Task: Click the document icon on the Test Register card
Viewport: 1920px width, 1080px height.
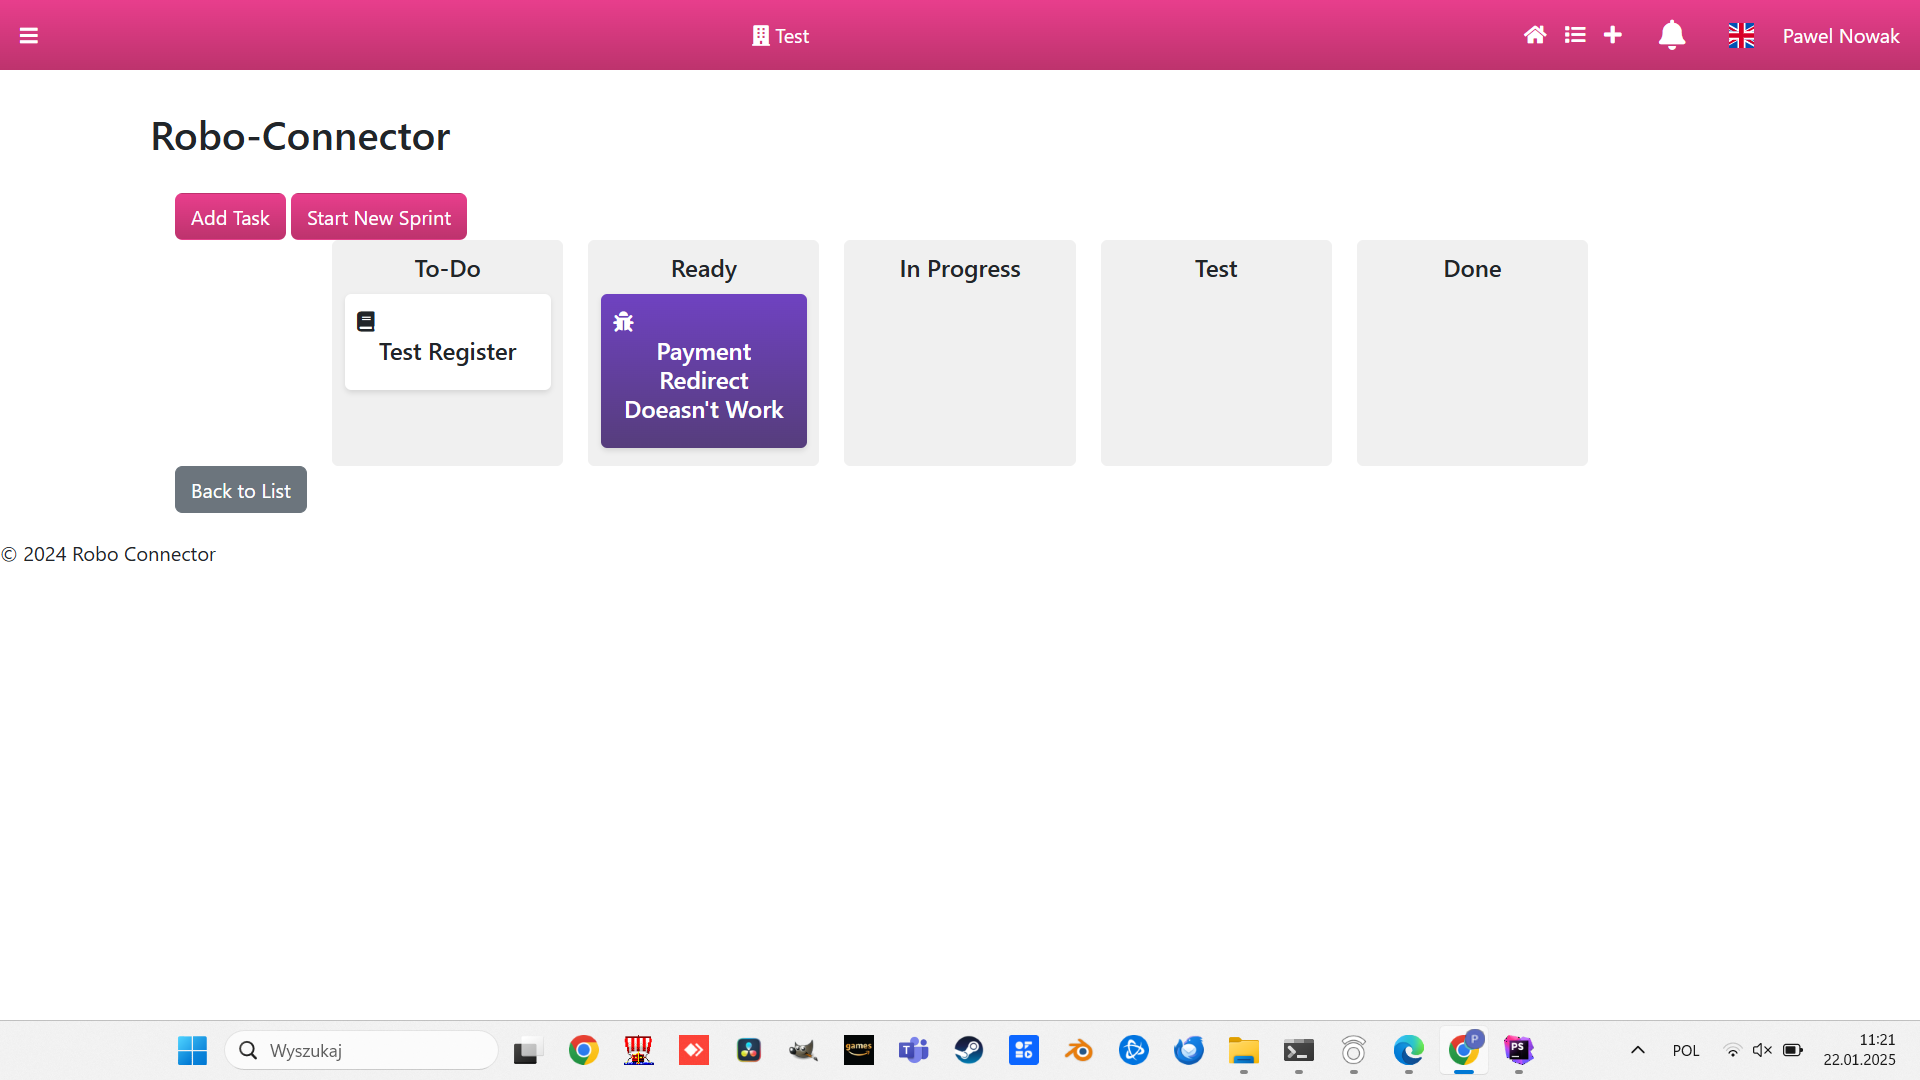Action: [366, 321]
